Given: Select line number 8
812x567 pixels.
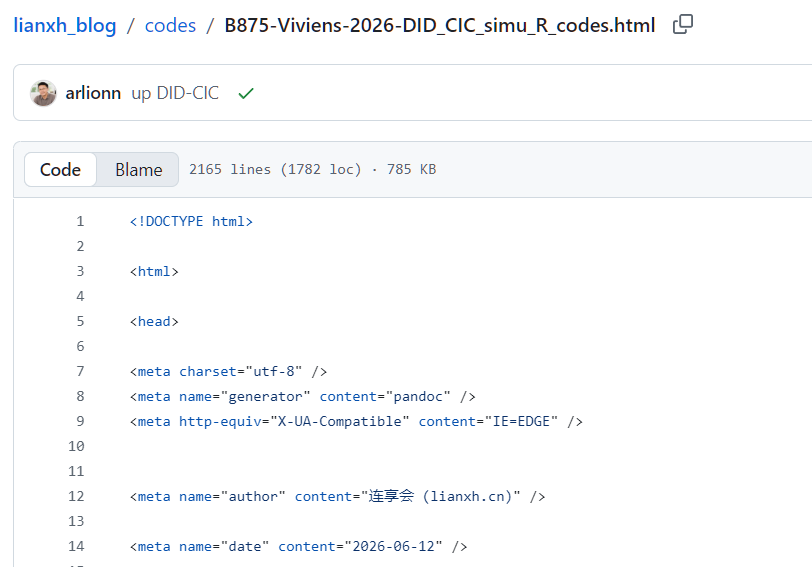Looking at the screenshot, I should tap(80, 397).
